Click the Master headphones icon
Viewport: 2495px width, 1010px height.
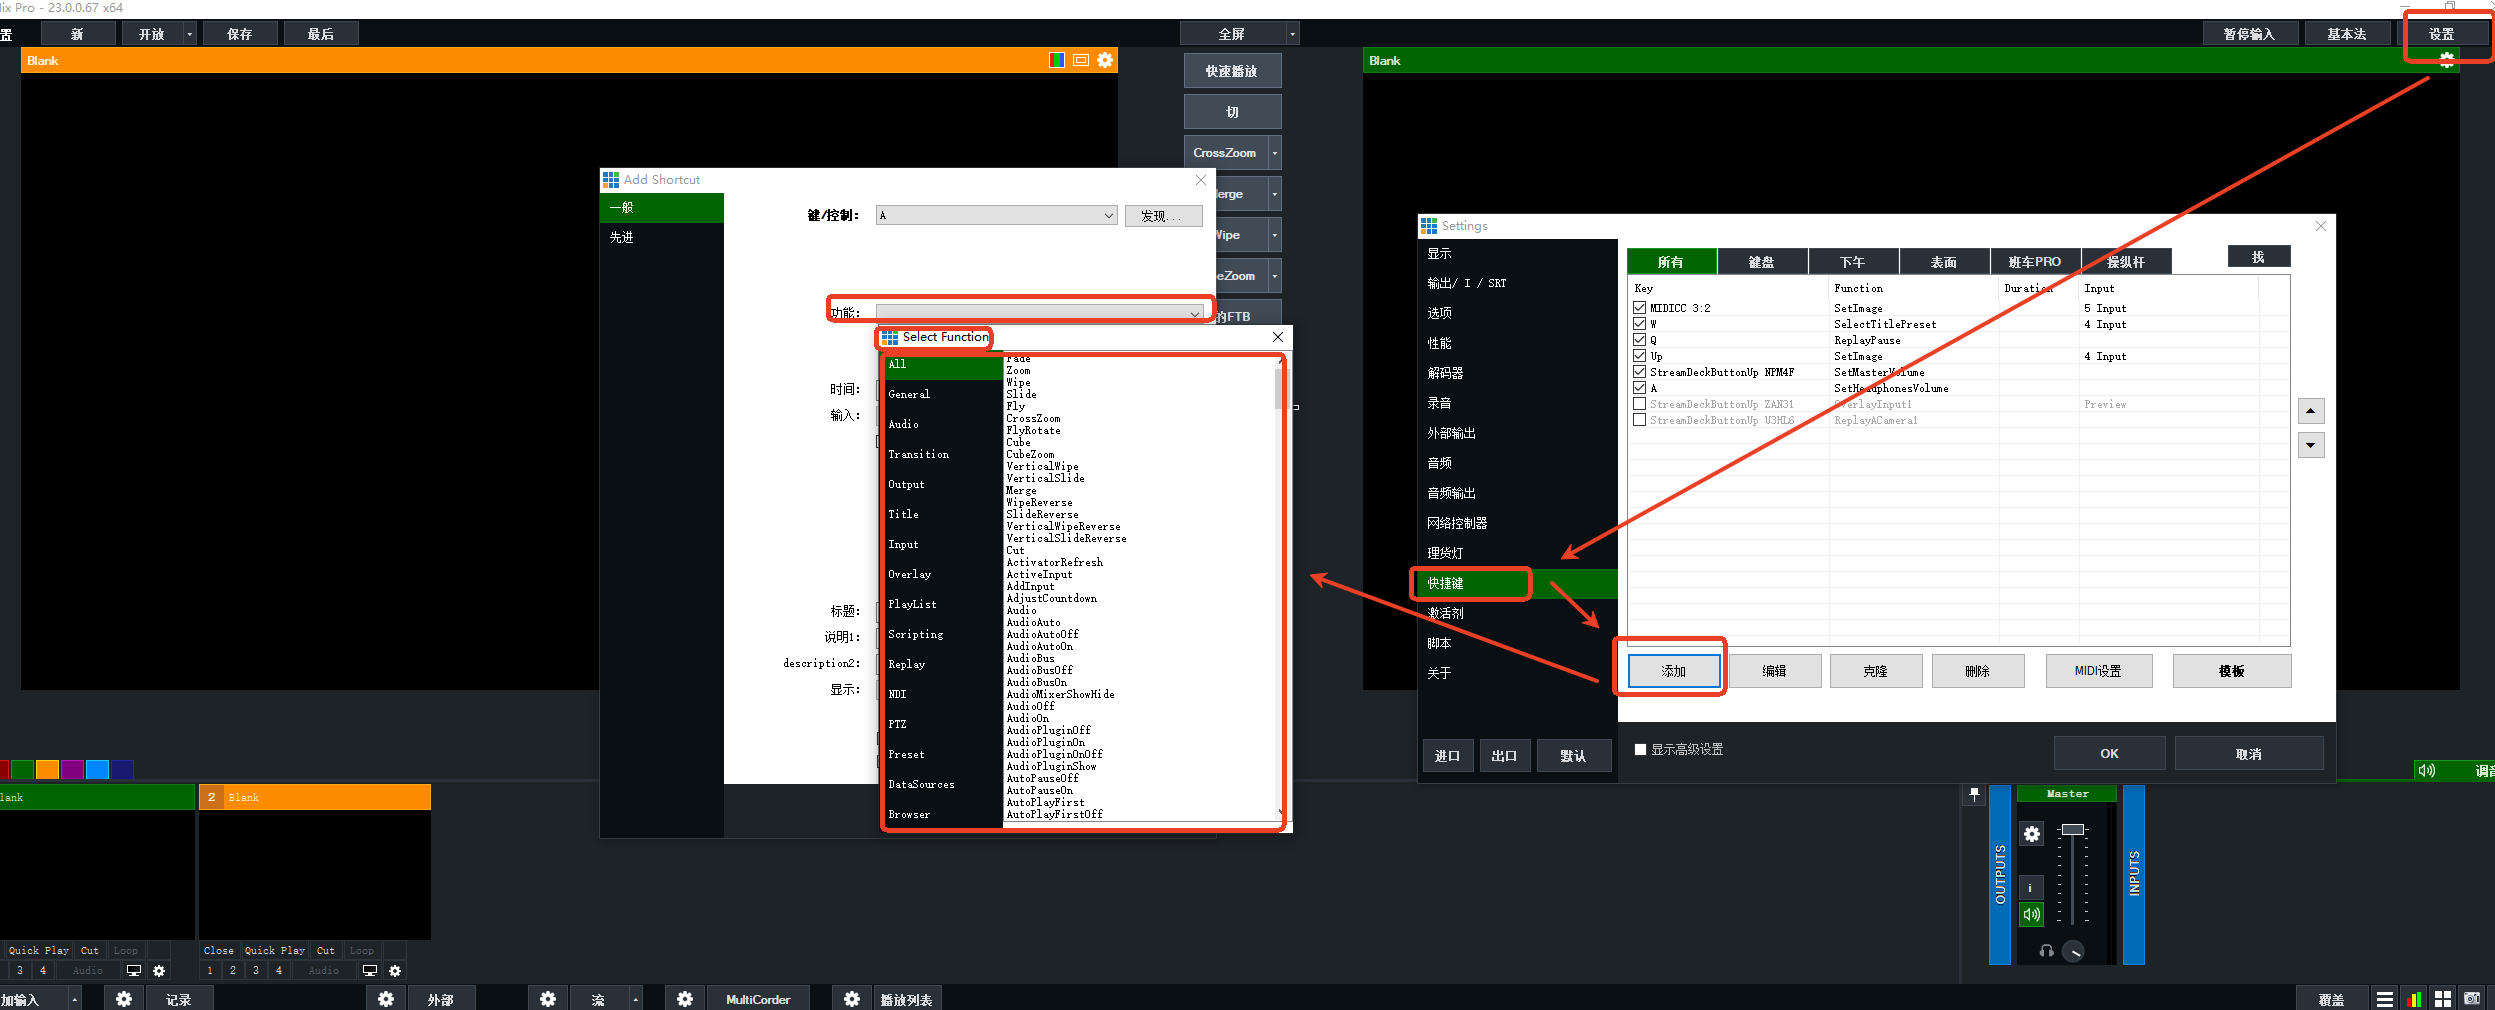[x=2046, y=951]
